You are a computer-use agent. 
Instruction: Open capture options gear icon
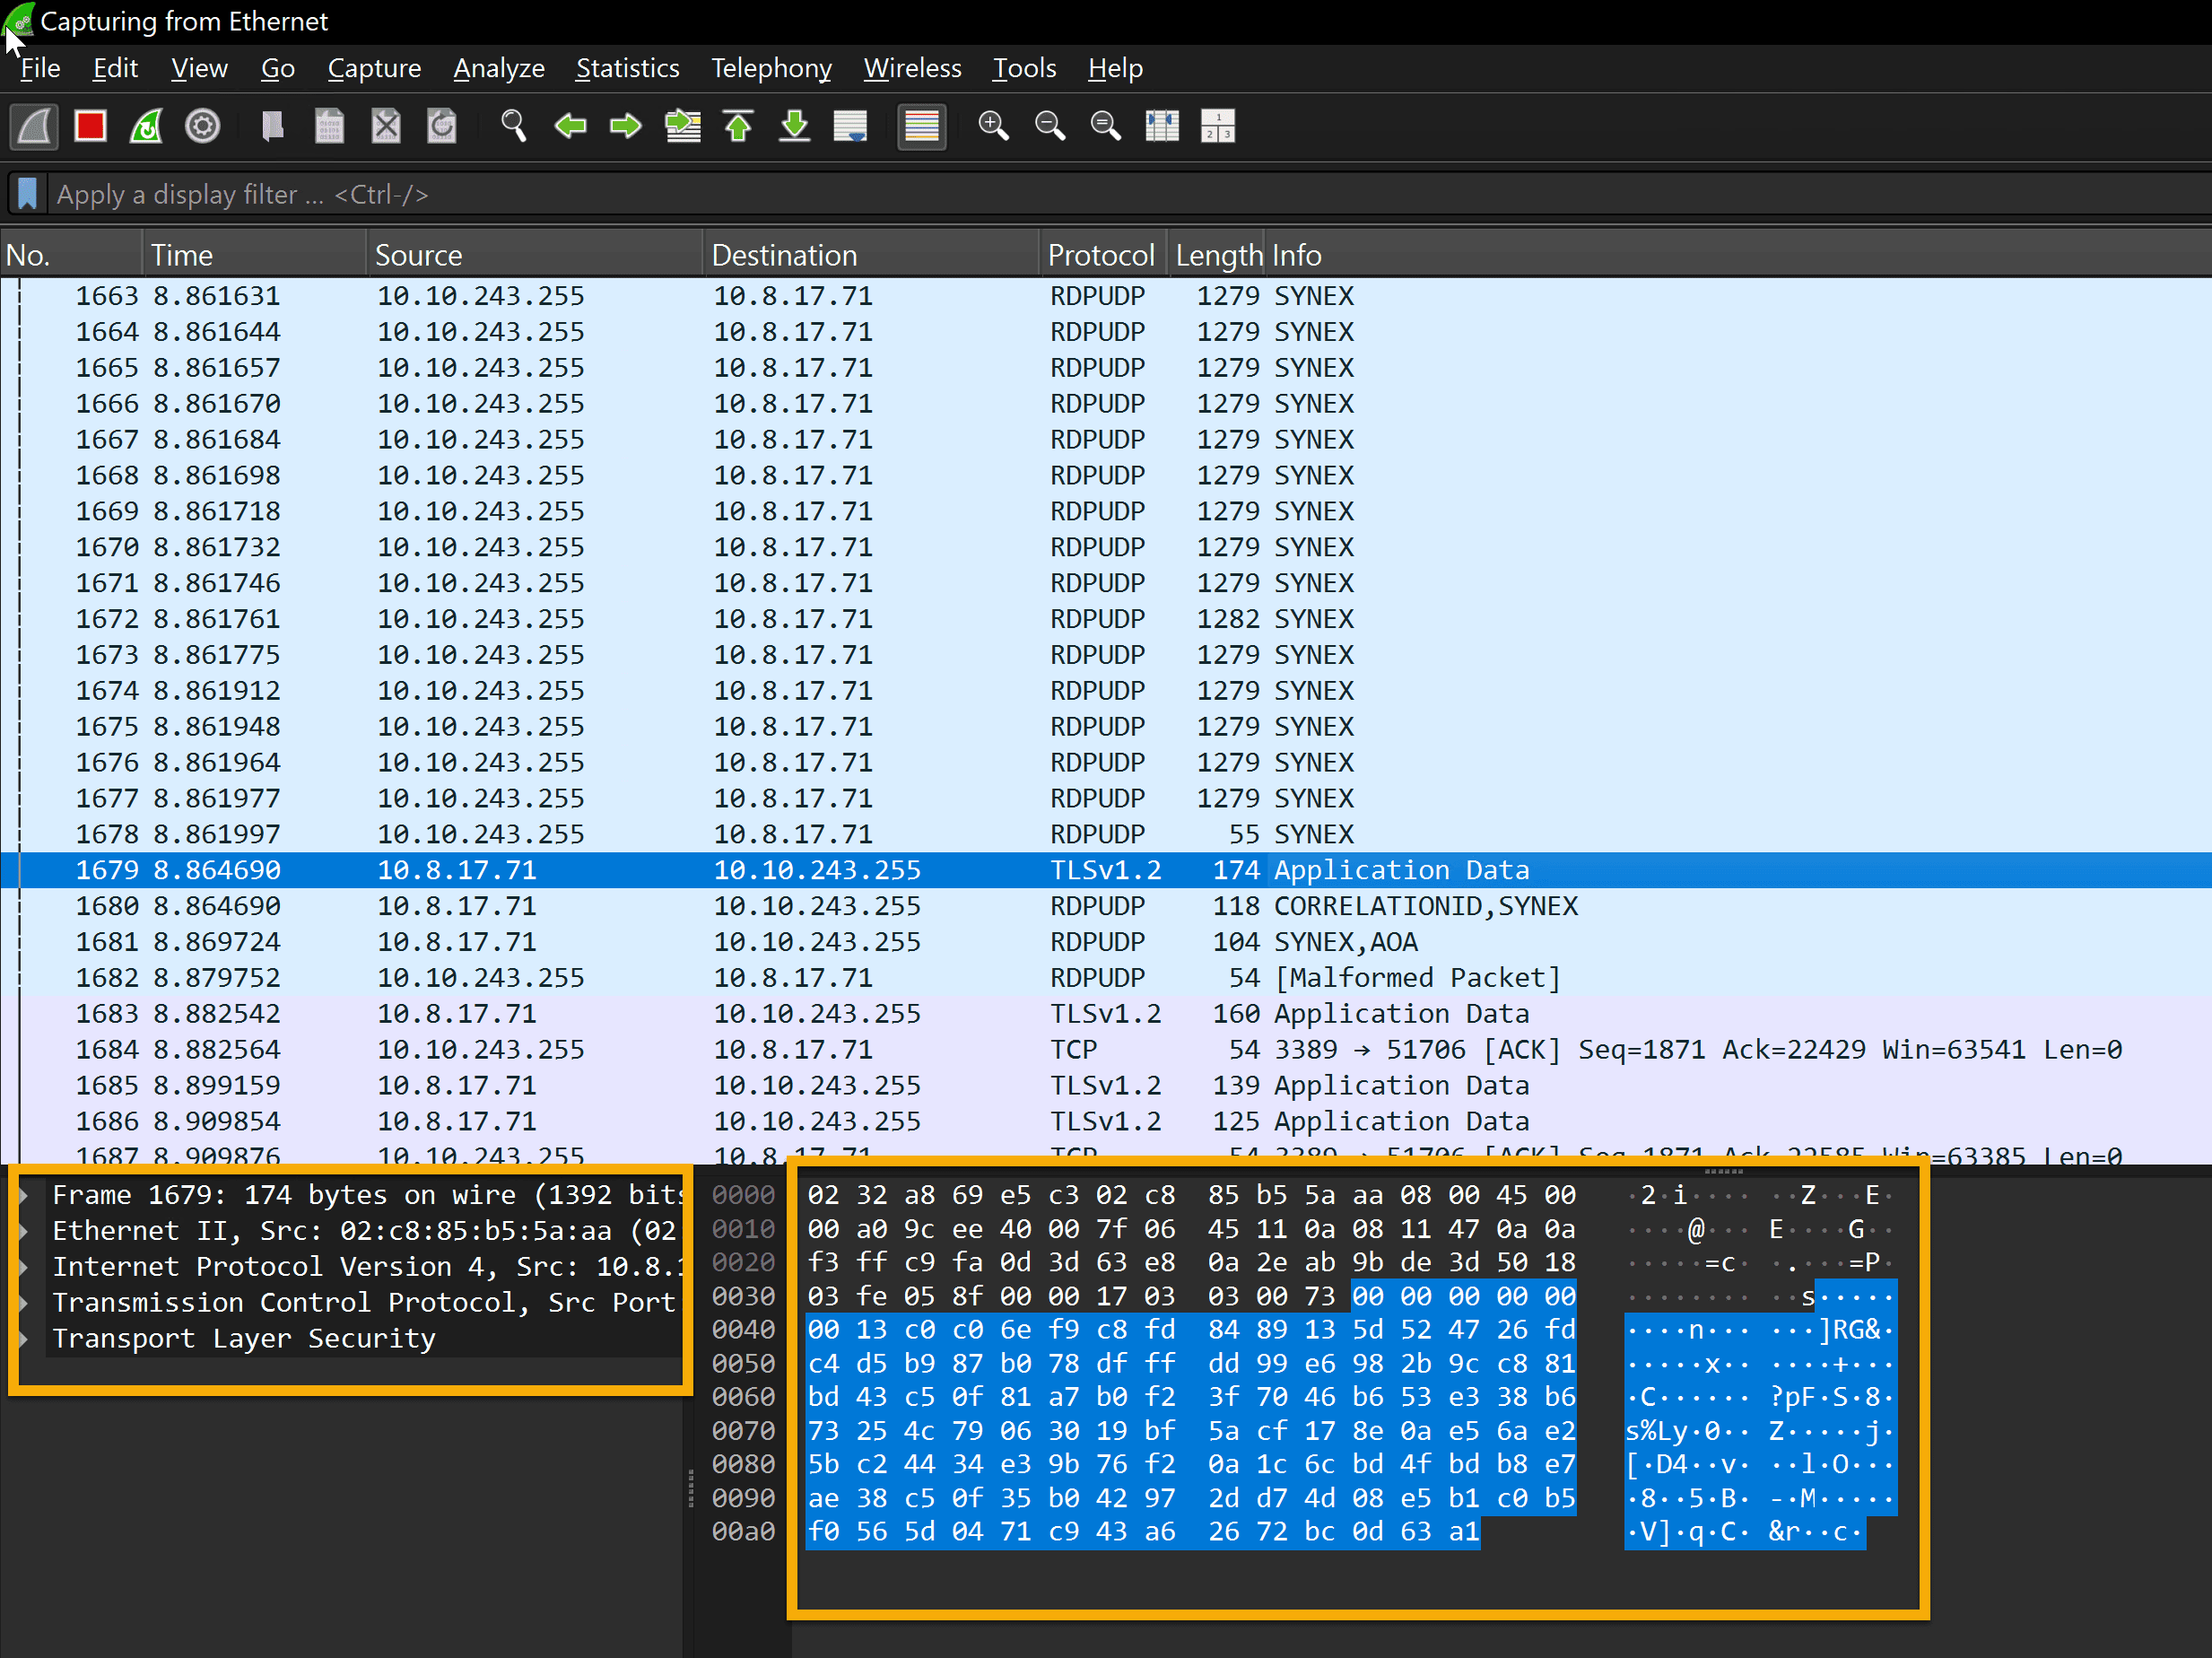(x=203, y=127)
